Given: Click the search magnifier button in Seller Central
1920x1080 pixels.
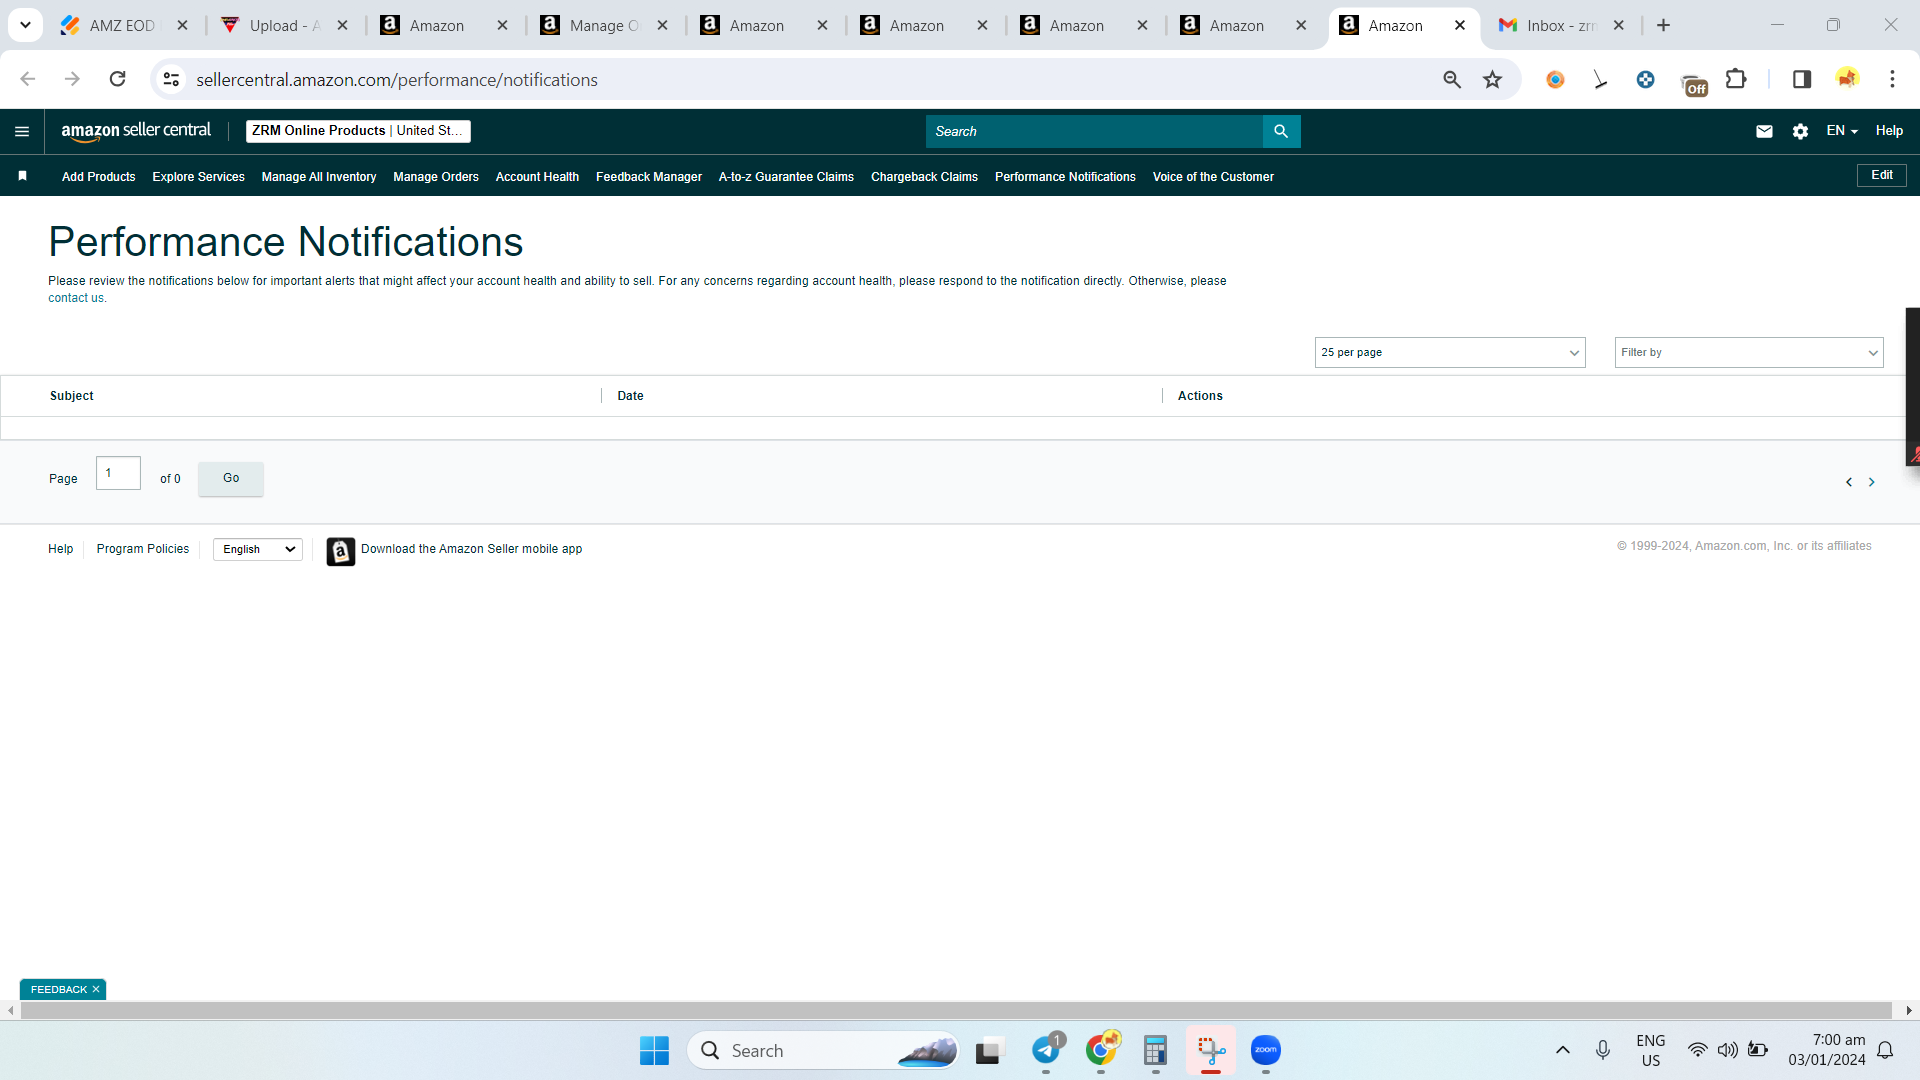Looking at the screenshot, I should tap(1281, 131).
